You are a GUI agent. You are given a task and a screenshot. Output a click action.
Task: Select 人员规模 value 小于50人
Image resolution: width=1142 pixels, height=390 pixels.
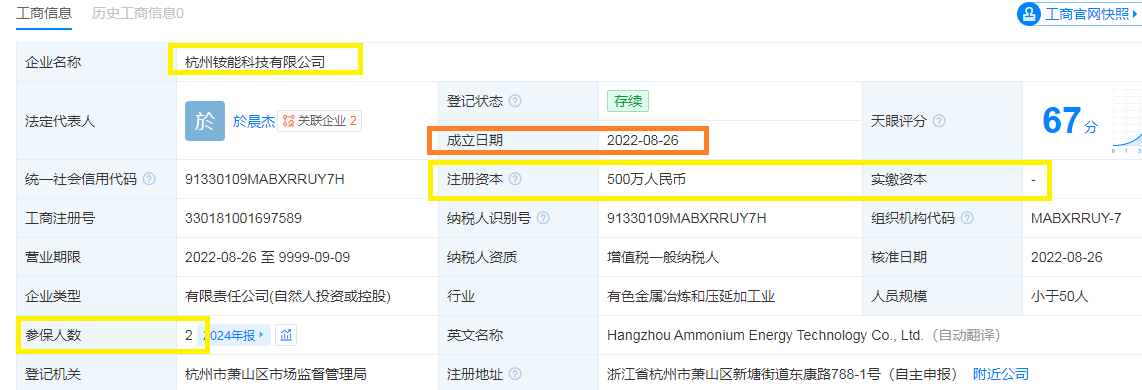click(x=1060, y=297)
